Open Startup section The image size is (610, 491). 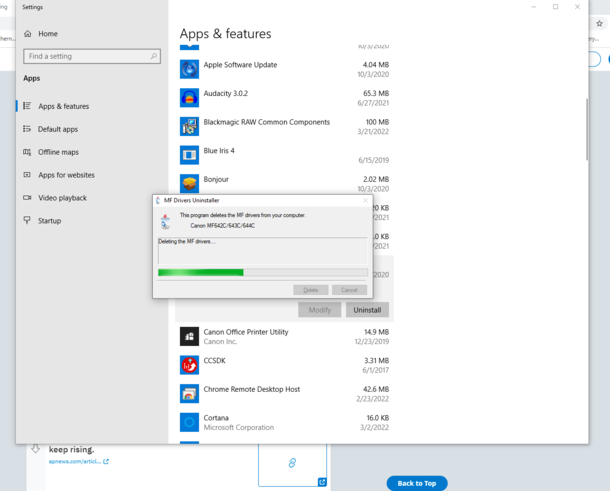pos(49,221)
